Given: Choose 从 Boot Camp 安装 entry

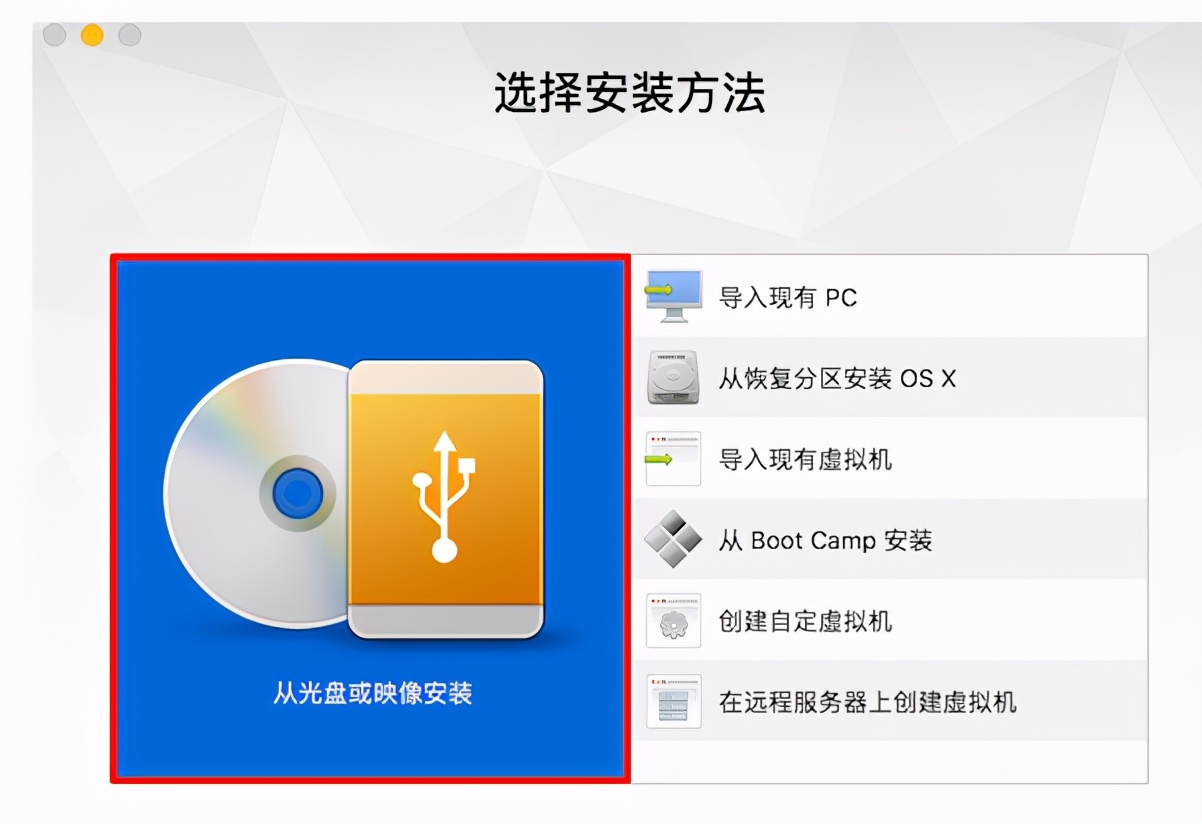Looking at the screenshot, I should (890, 540).
